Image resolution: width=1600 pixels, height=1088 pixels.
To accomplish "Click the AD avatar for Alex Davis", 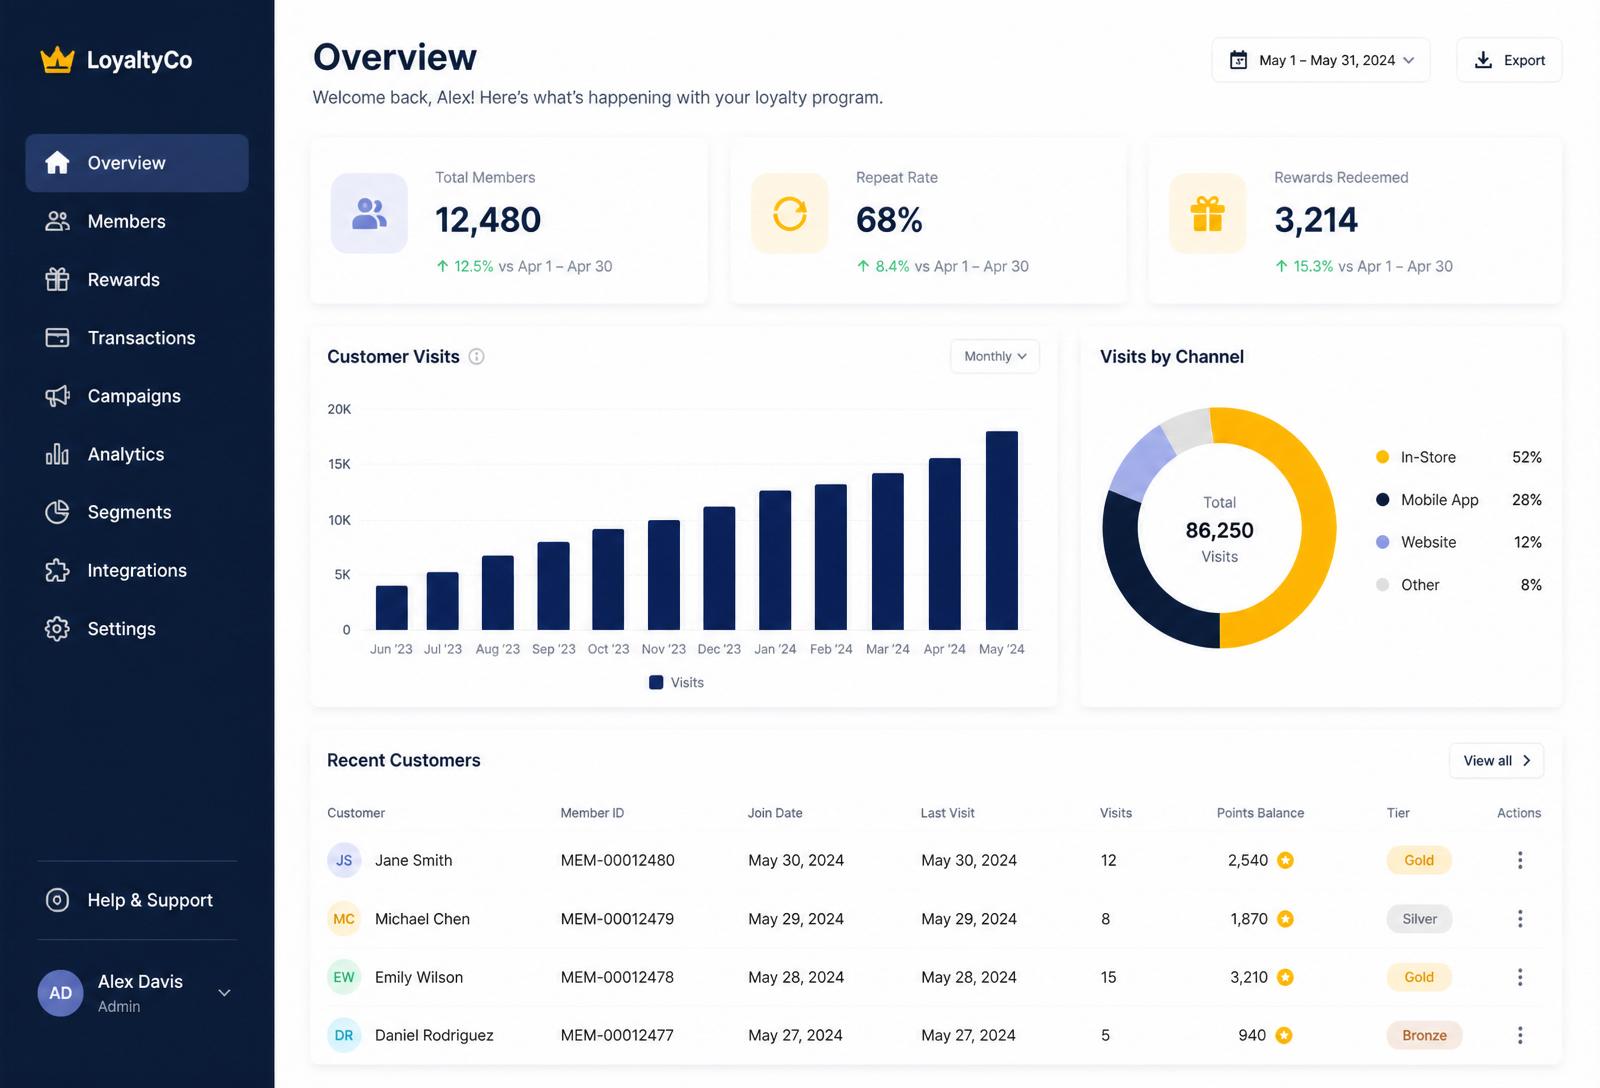I will tap(60, 993).
